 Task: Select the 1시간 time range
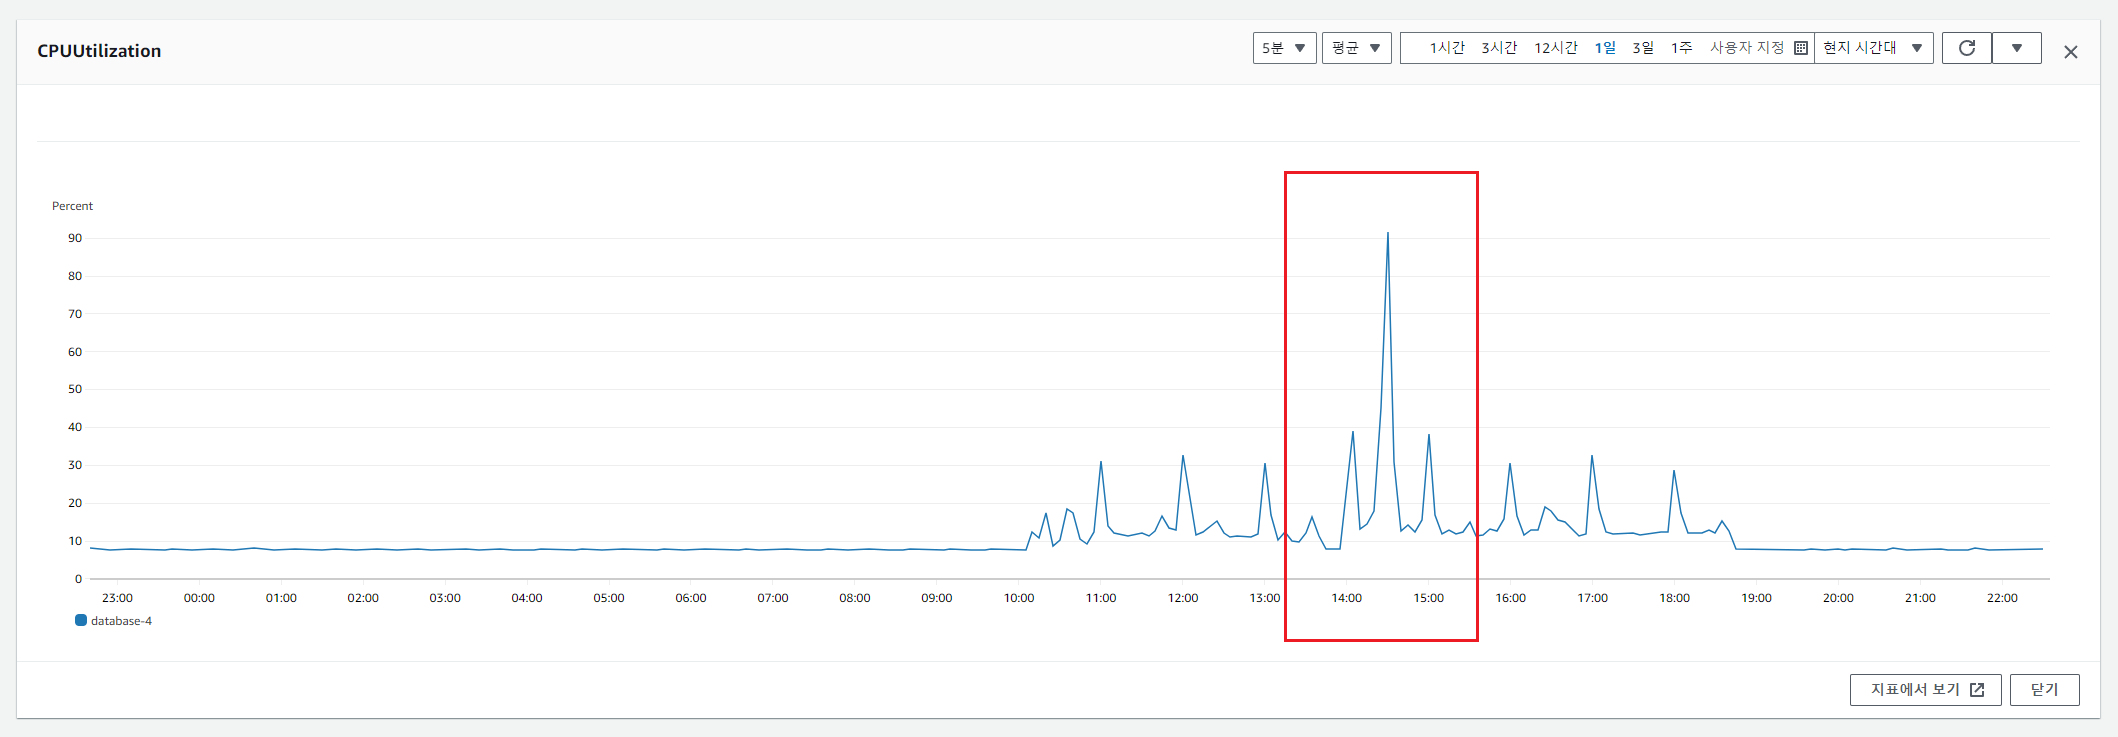(1446, 48)
